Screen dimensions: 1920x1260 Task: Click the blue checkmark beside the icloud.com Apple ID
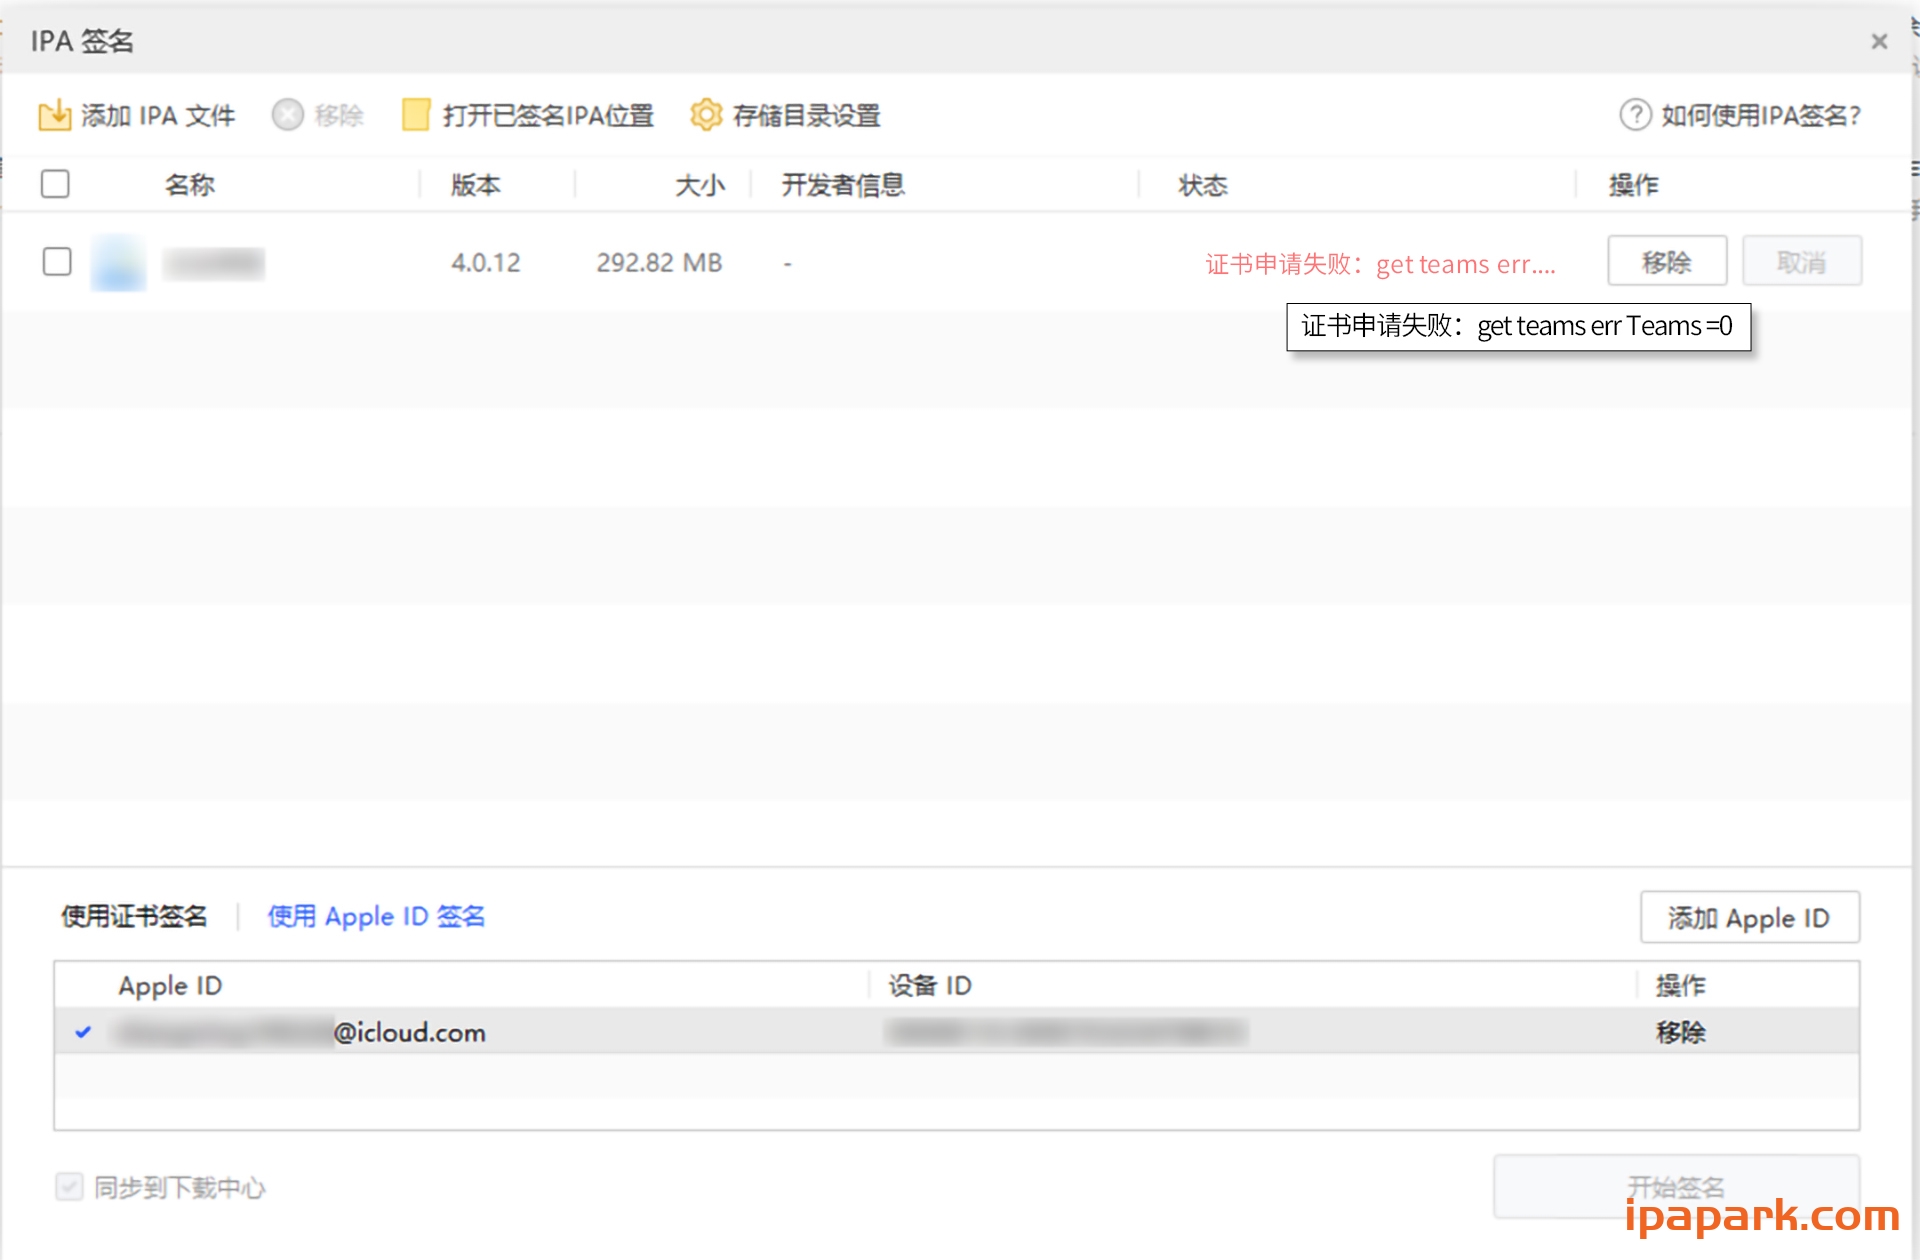[84, 1032]
